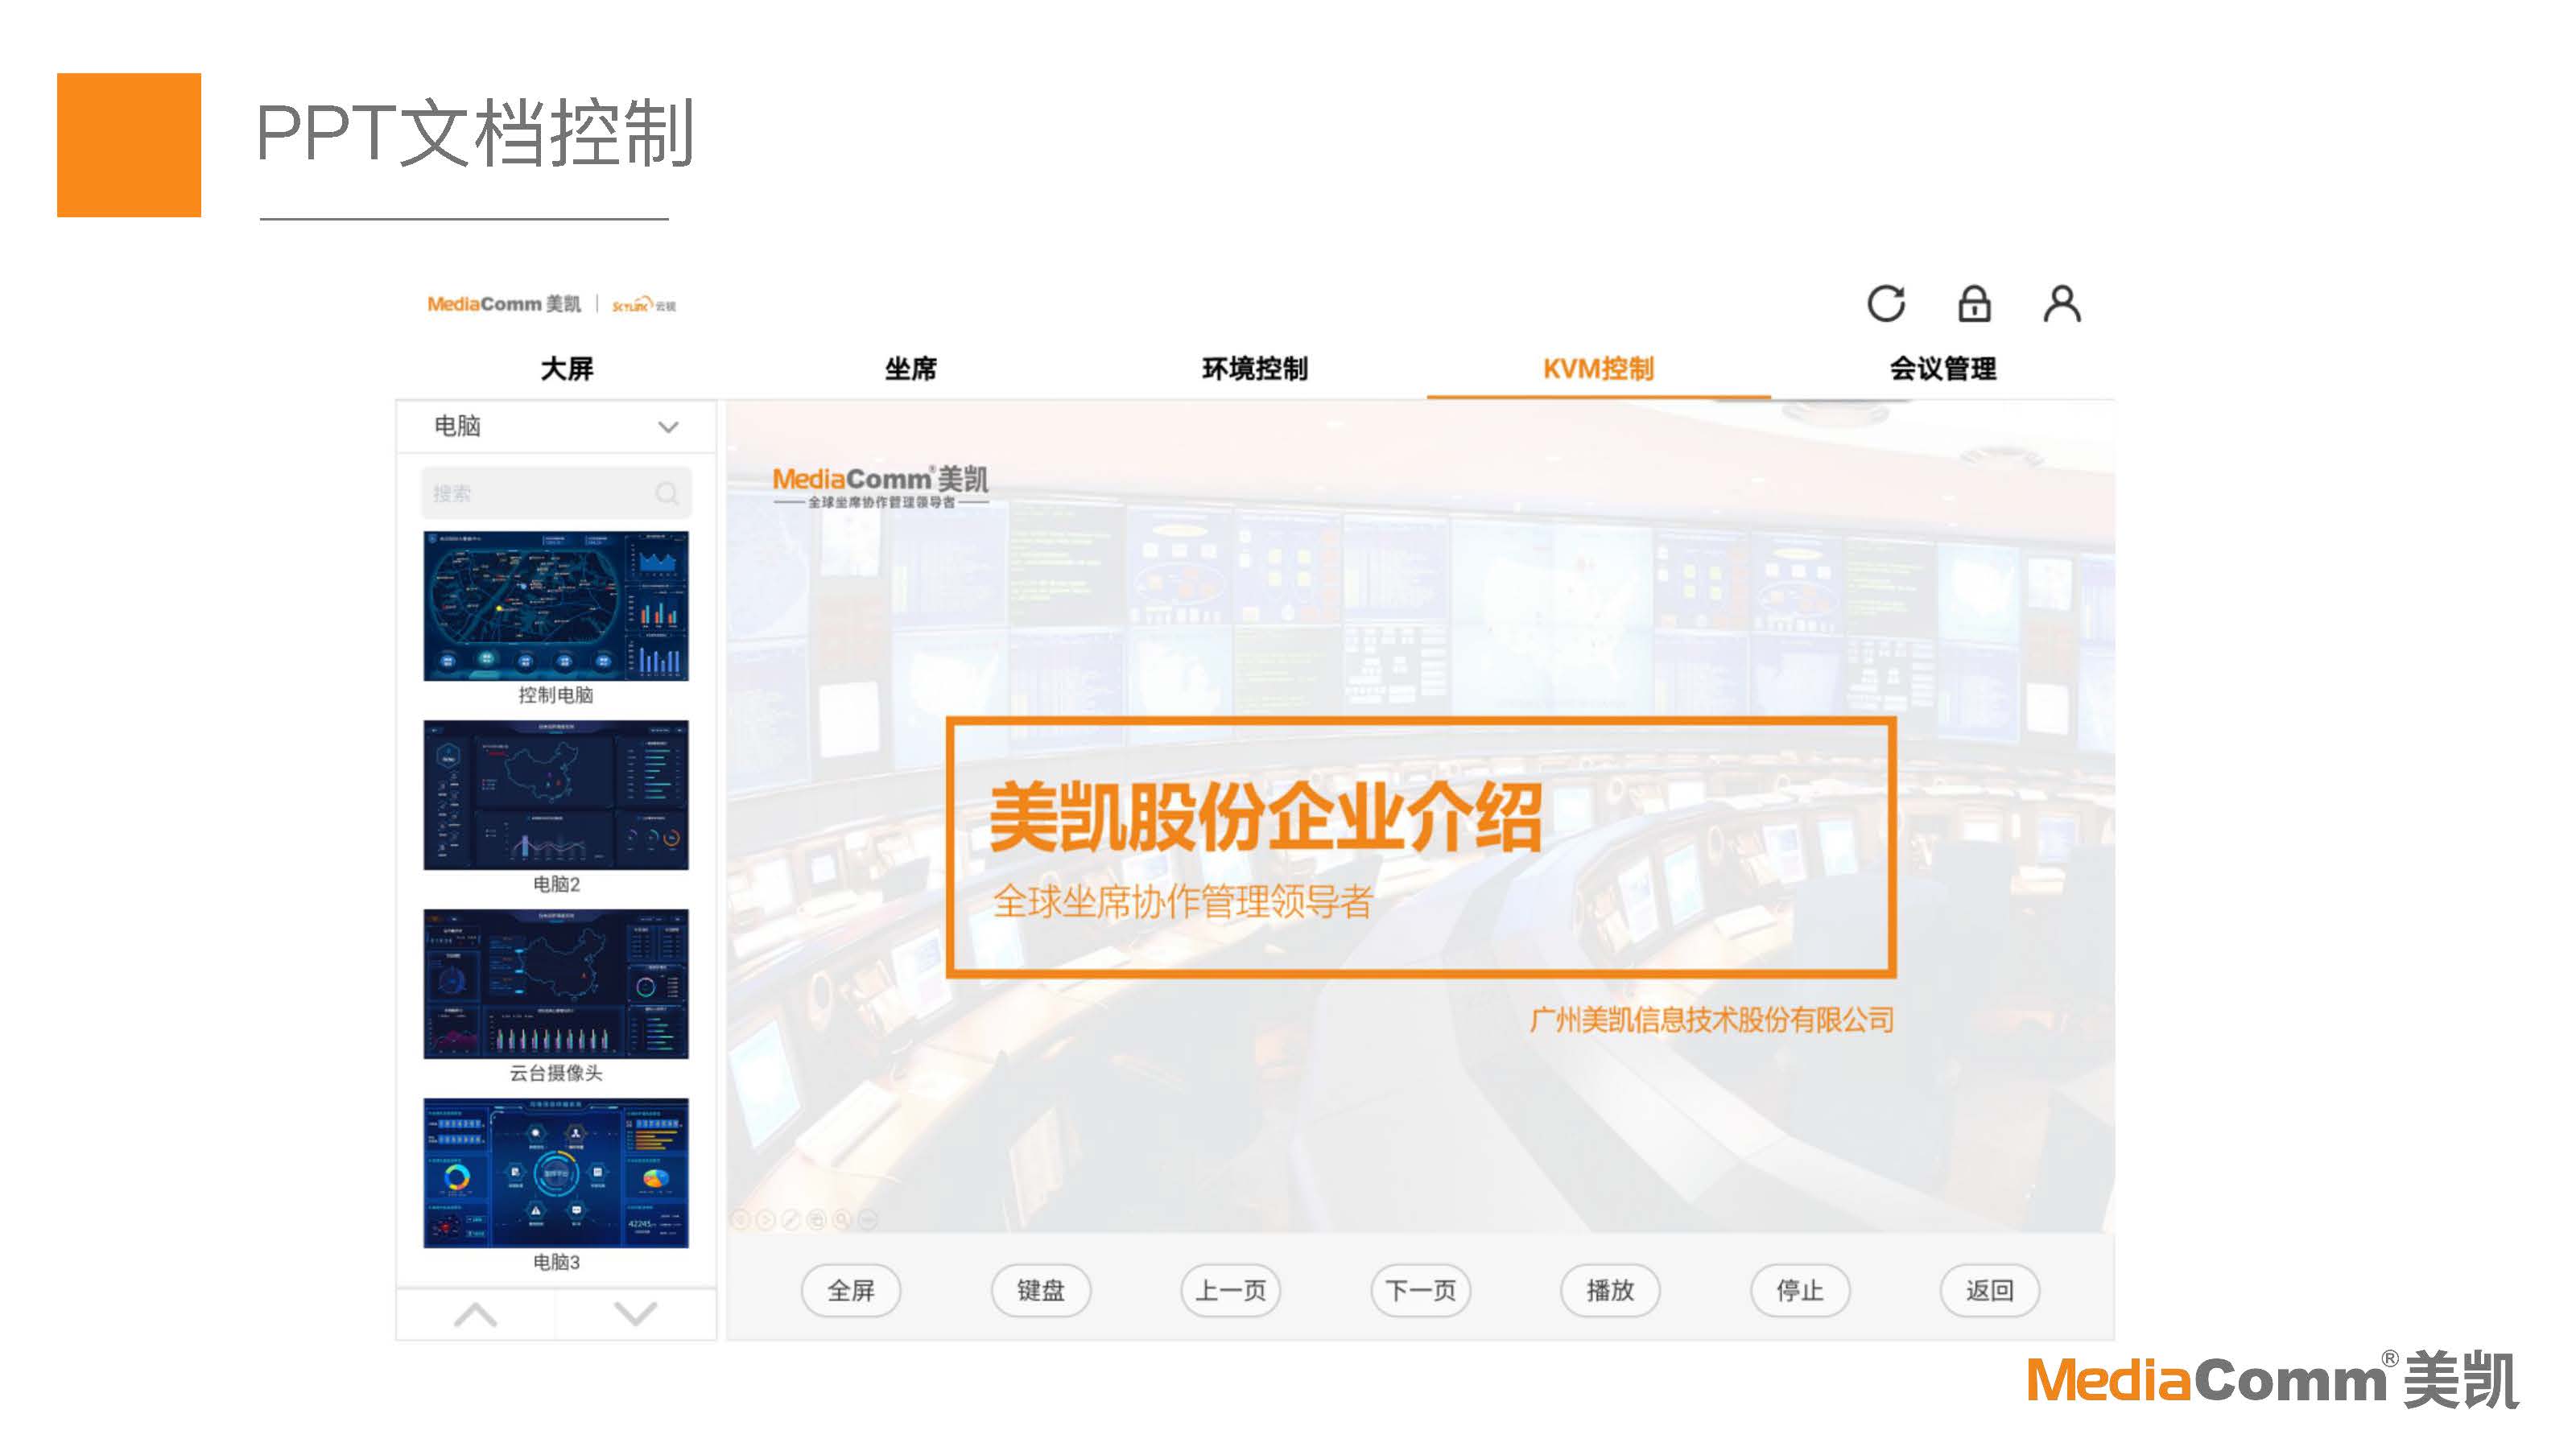
Task: Stop the presentation with 停止
Action: (x=1799, y=1290)
